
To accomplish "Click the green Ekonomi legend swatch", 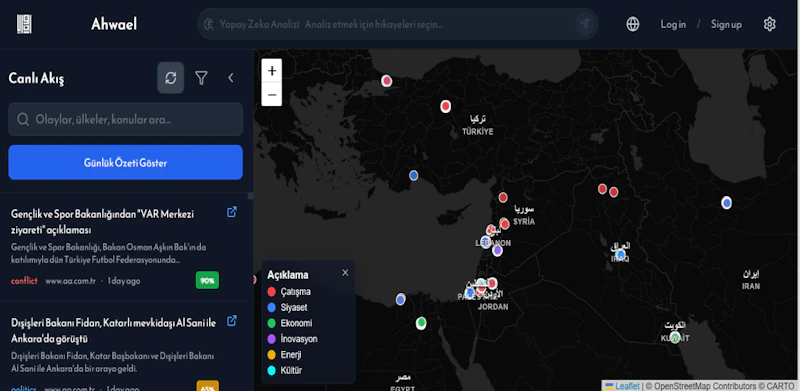I will (271, 323).
